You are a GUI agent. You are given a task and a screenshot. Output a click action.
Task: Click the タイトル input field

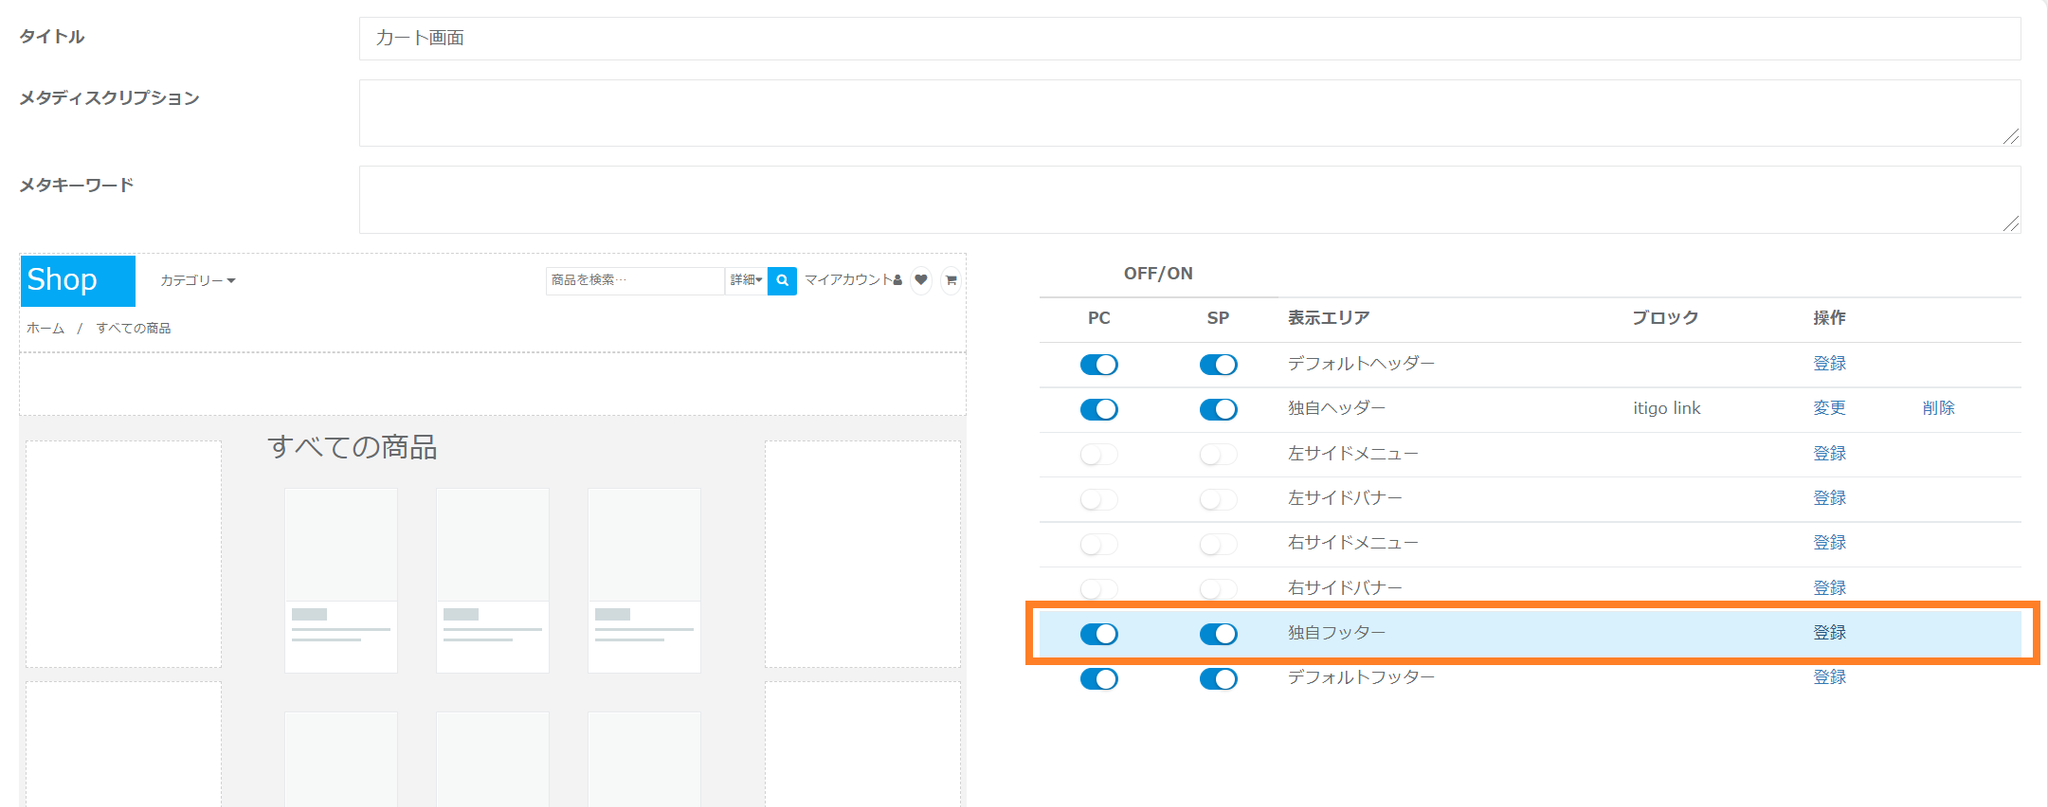coord(1189,38)
